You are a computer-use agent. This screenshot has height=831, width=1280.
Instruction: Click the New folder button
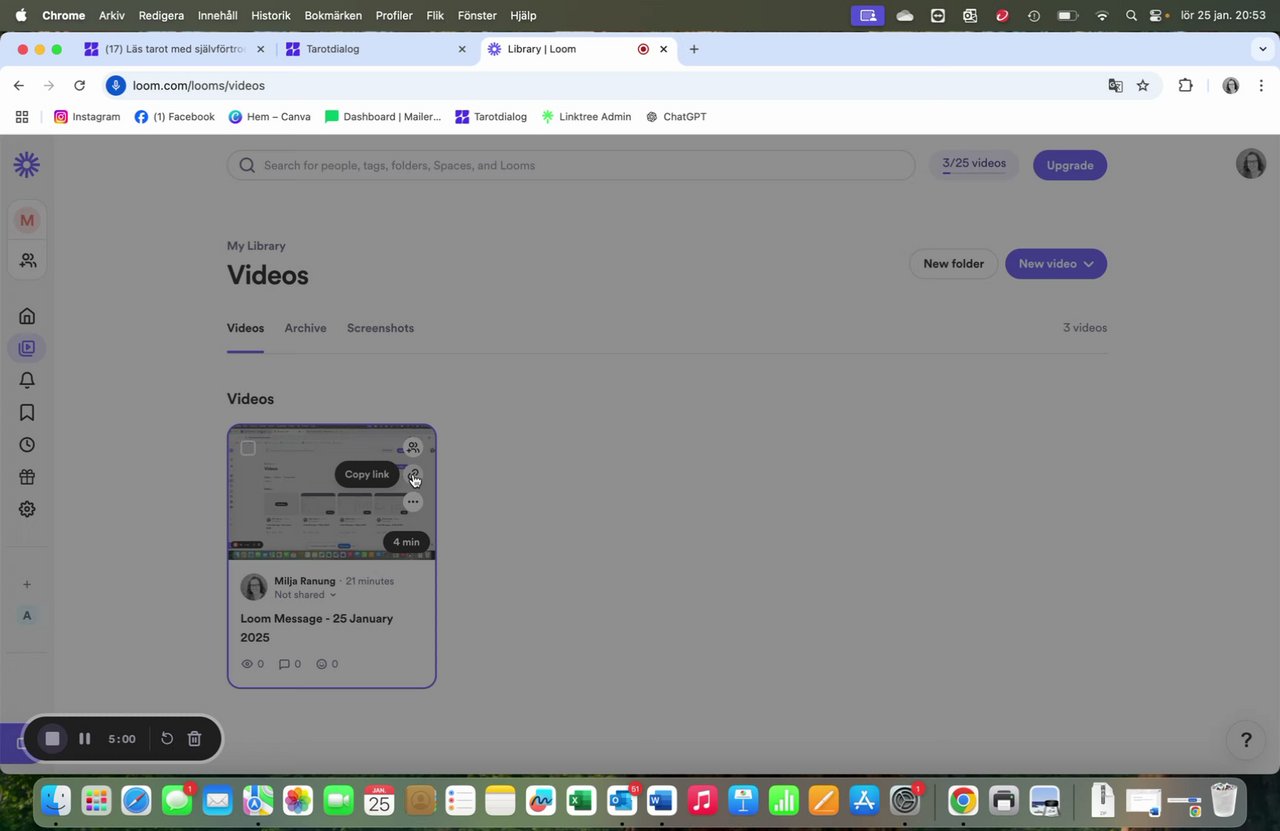[x=953, y=264]
